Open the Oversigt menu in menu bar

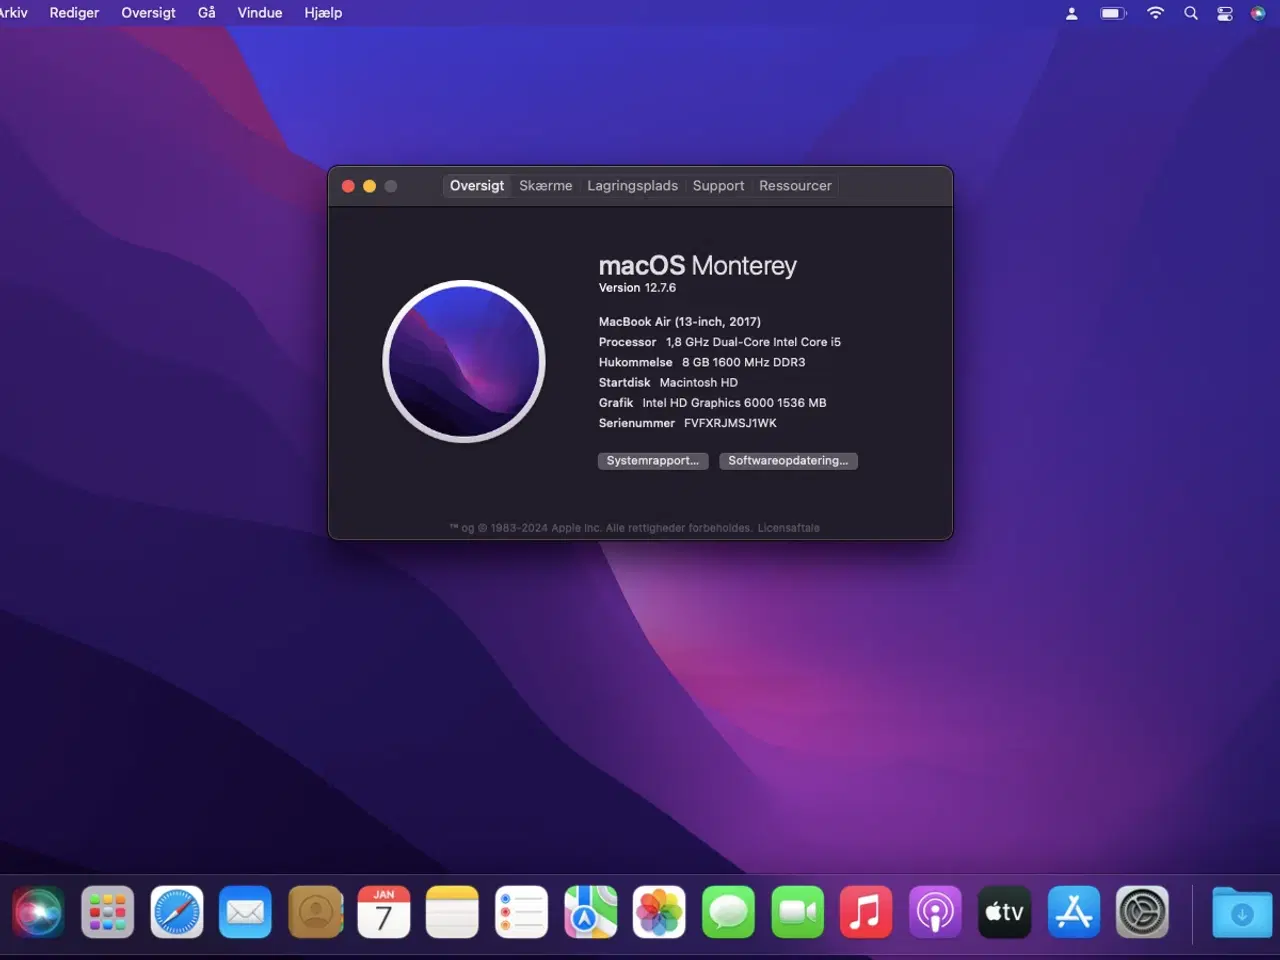point(148,13)
